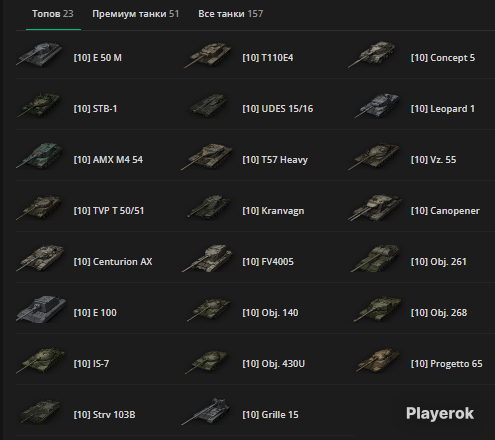This screenshot has height=440, width=495.
Task: Select the '[10] T57 Heavy' label
Action: (x=275, y=160)
